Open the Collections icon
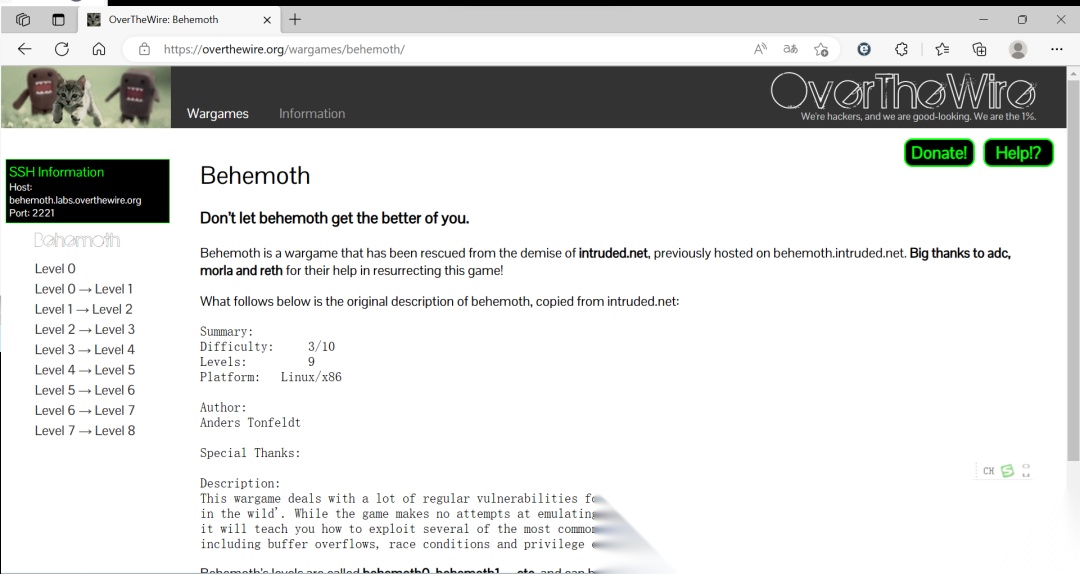The image size is (1080, 574). click(979, 49)
